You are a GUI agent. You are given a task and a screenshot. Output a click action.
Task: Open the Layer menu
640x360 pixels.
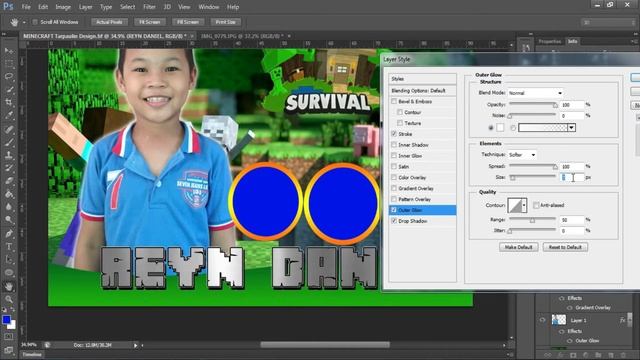pos(85,7)
